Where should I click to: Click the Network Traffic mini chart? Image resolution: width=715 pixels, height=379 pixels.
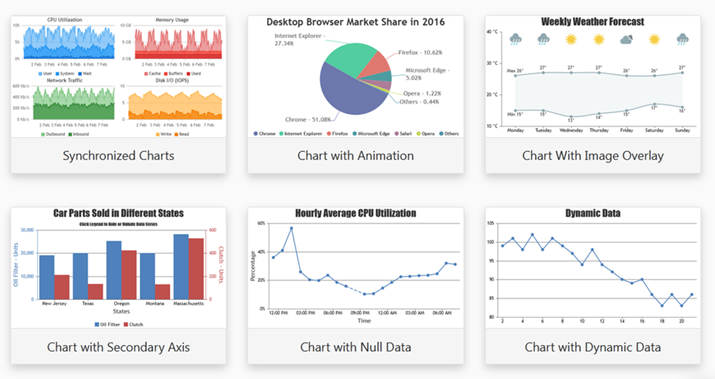[73, 103]
